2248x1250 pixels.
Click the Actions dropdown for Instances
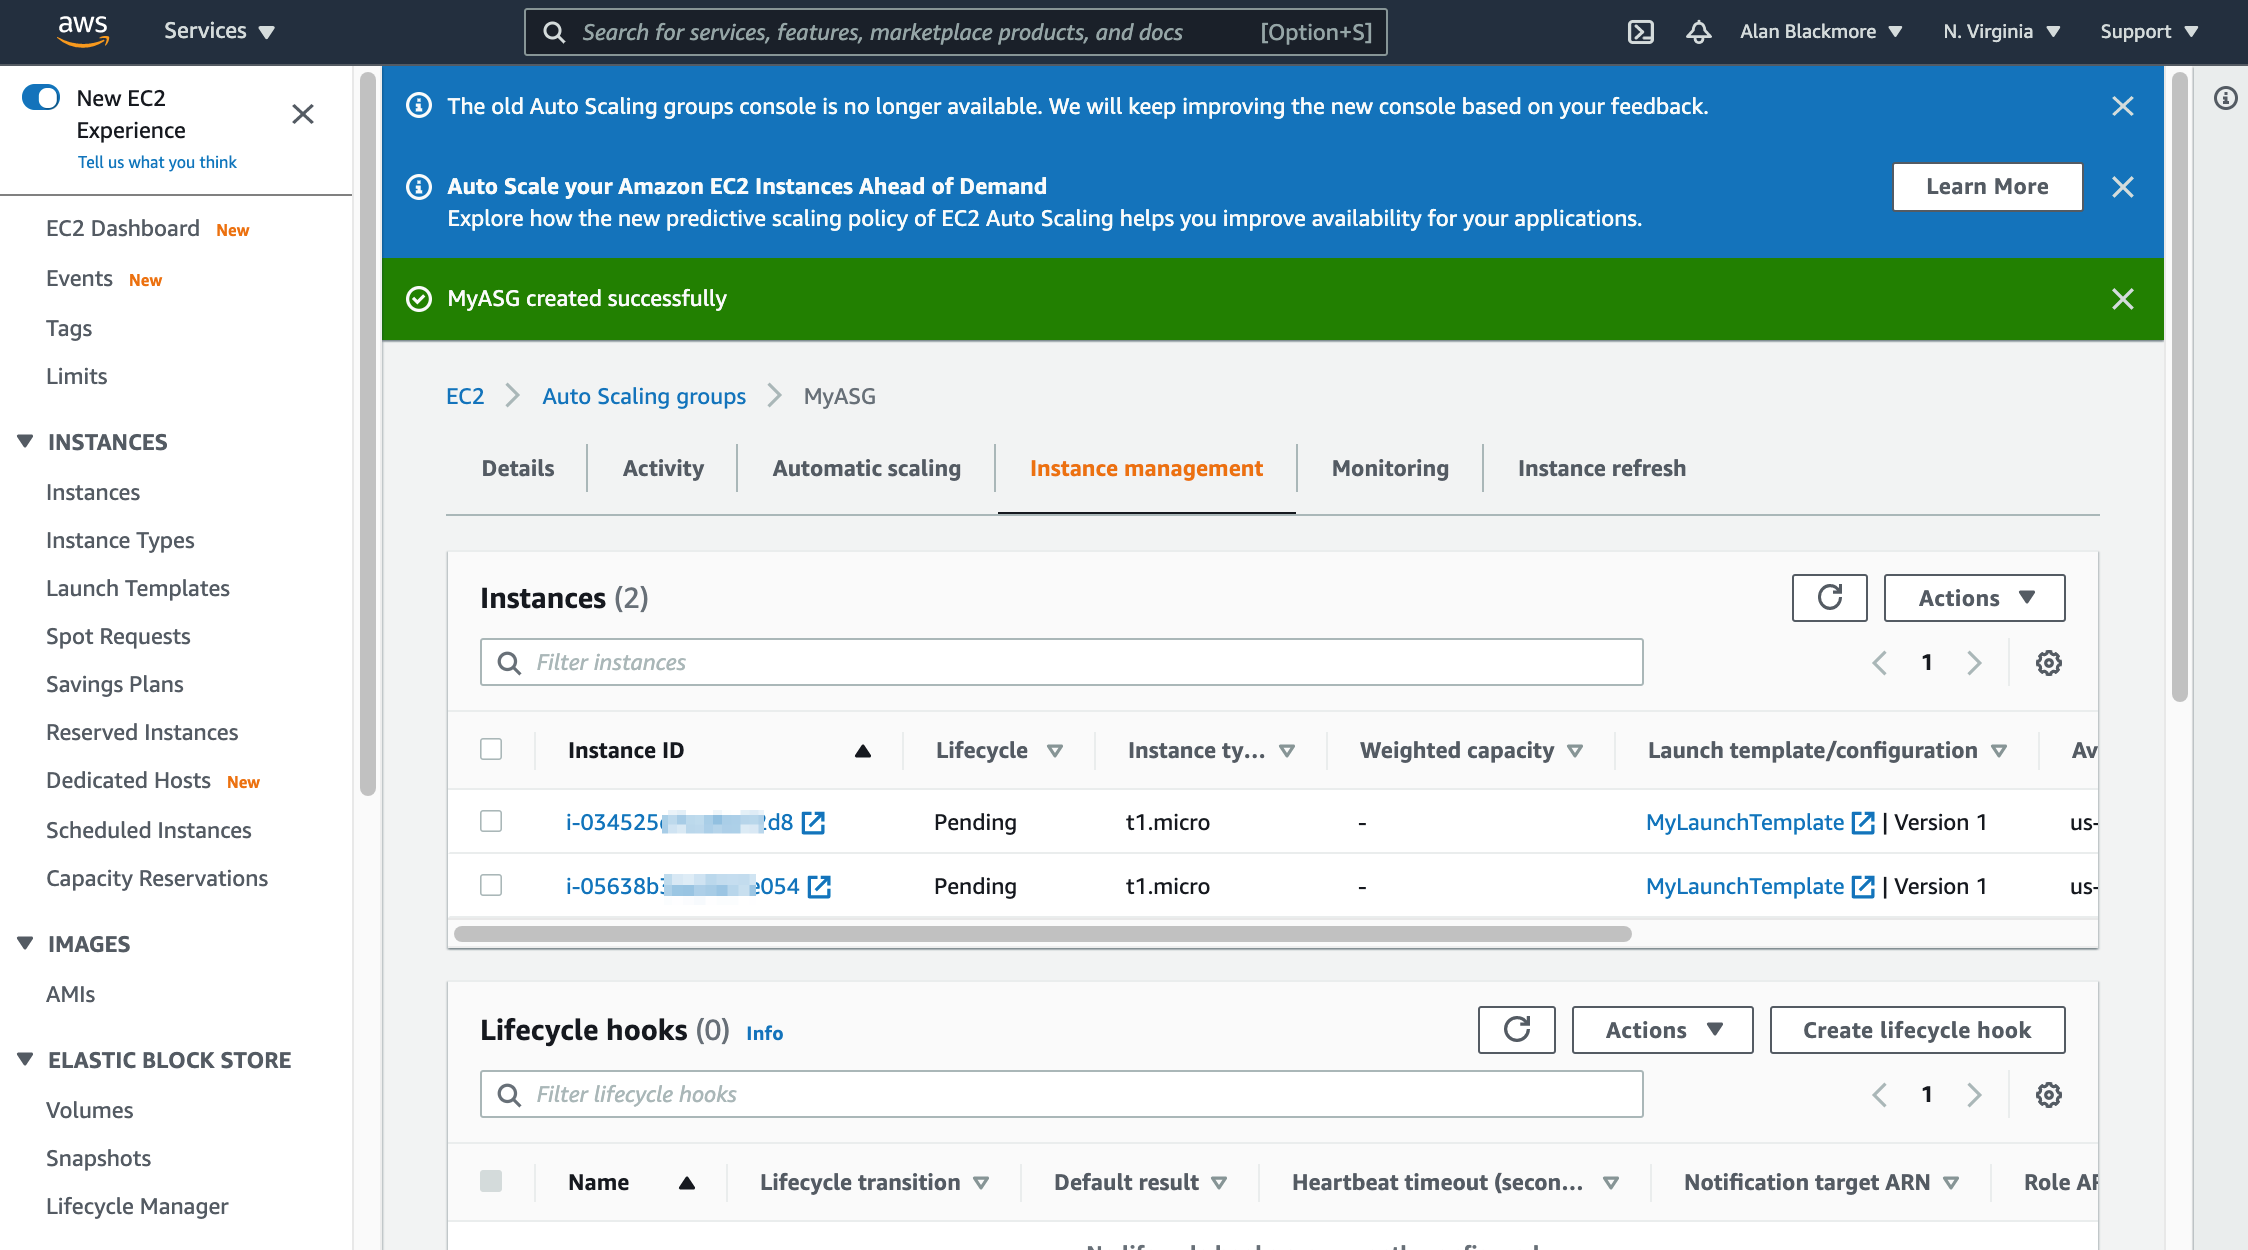1974,597
